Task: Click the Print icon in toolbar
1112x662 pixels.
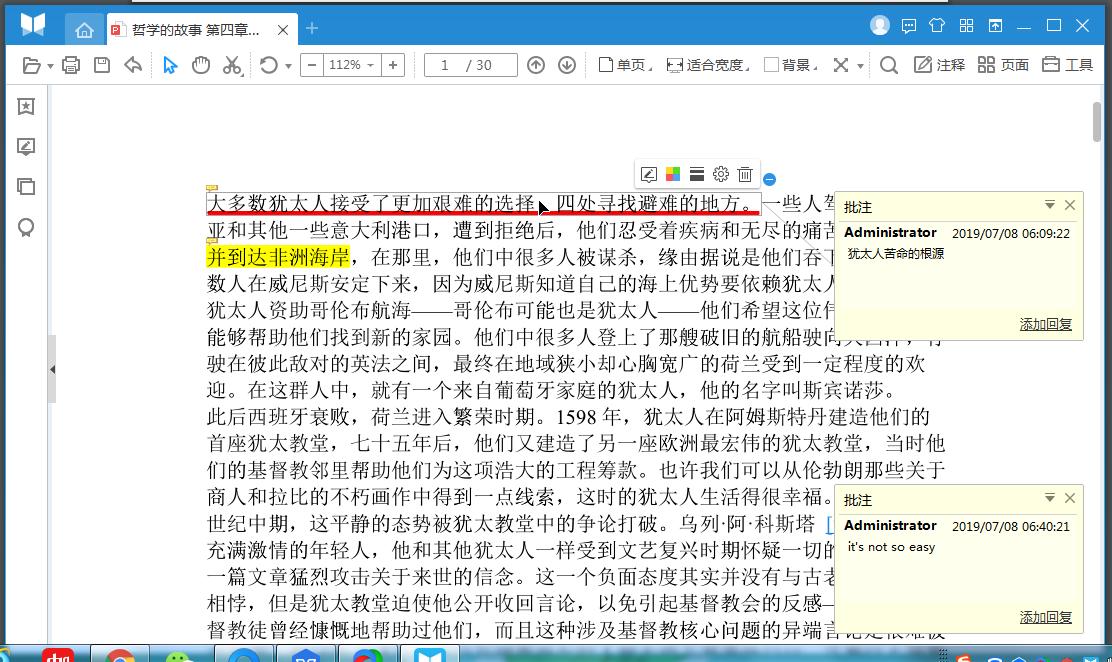Action: pos(71,65)
